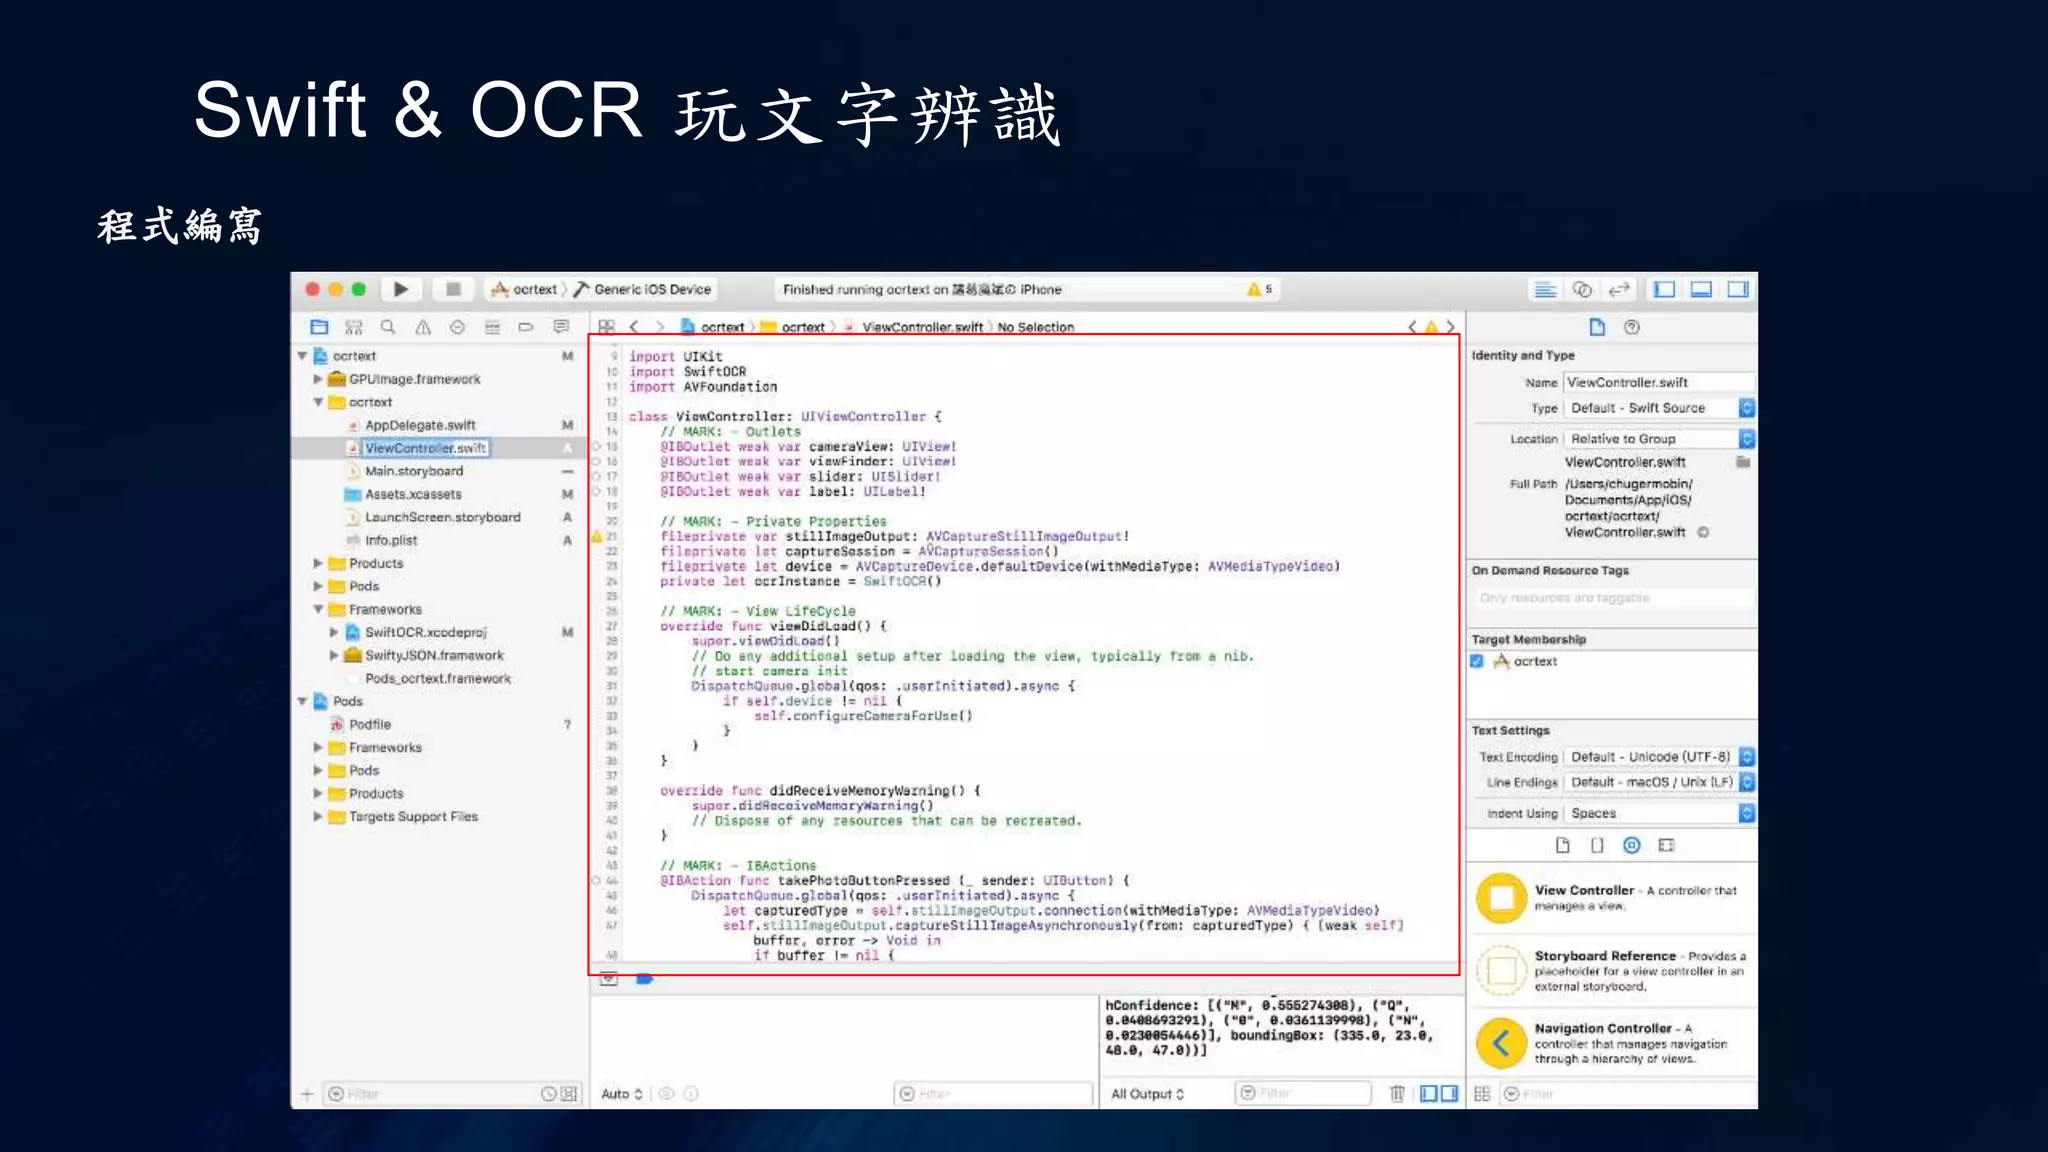Collapse the ocrtext folder group
2048x1152 pixels.
(x=318, y=402)
